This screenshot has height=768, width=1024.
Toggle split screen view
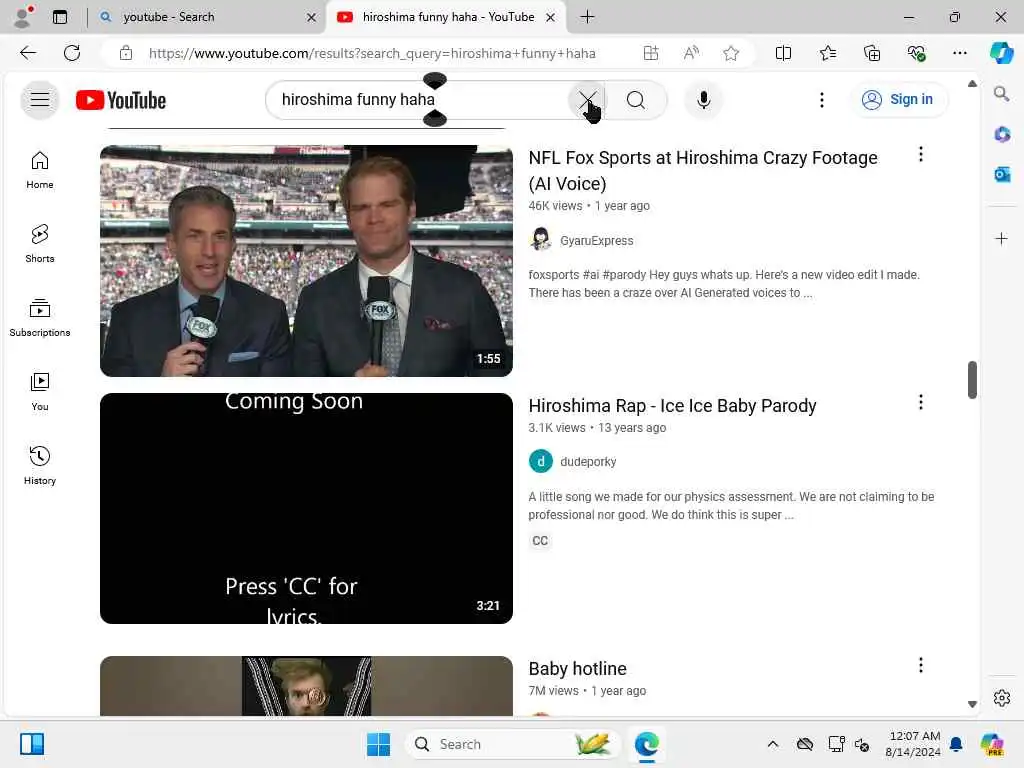click(x=783, y=53)
